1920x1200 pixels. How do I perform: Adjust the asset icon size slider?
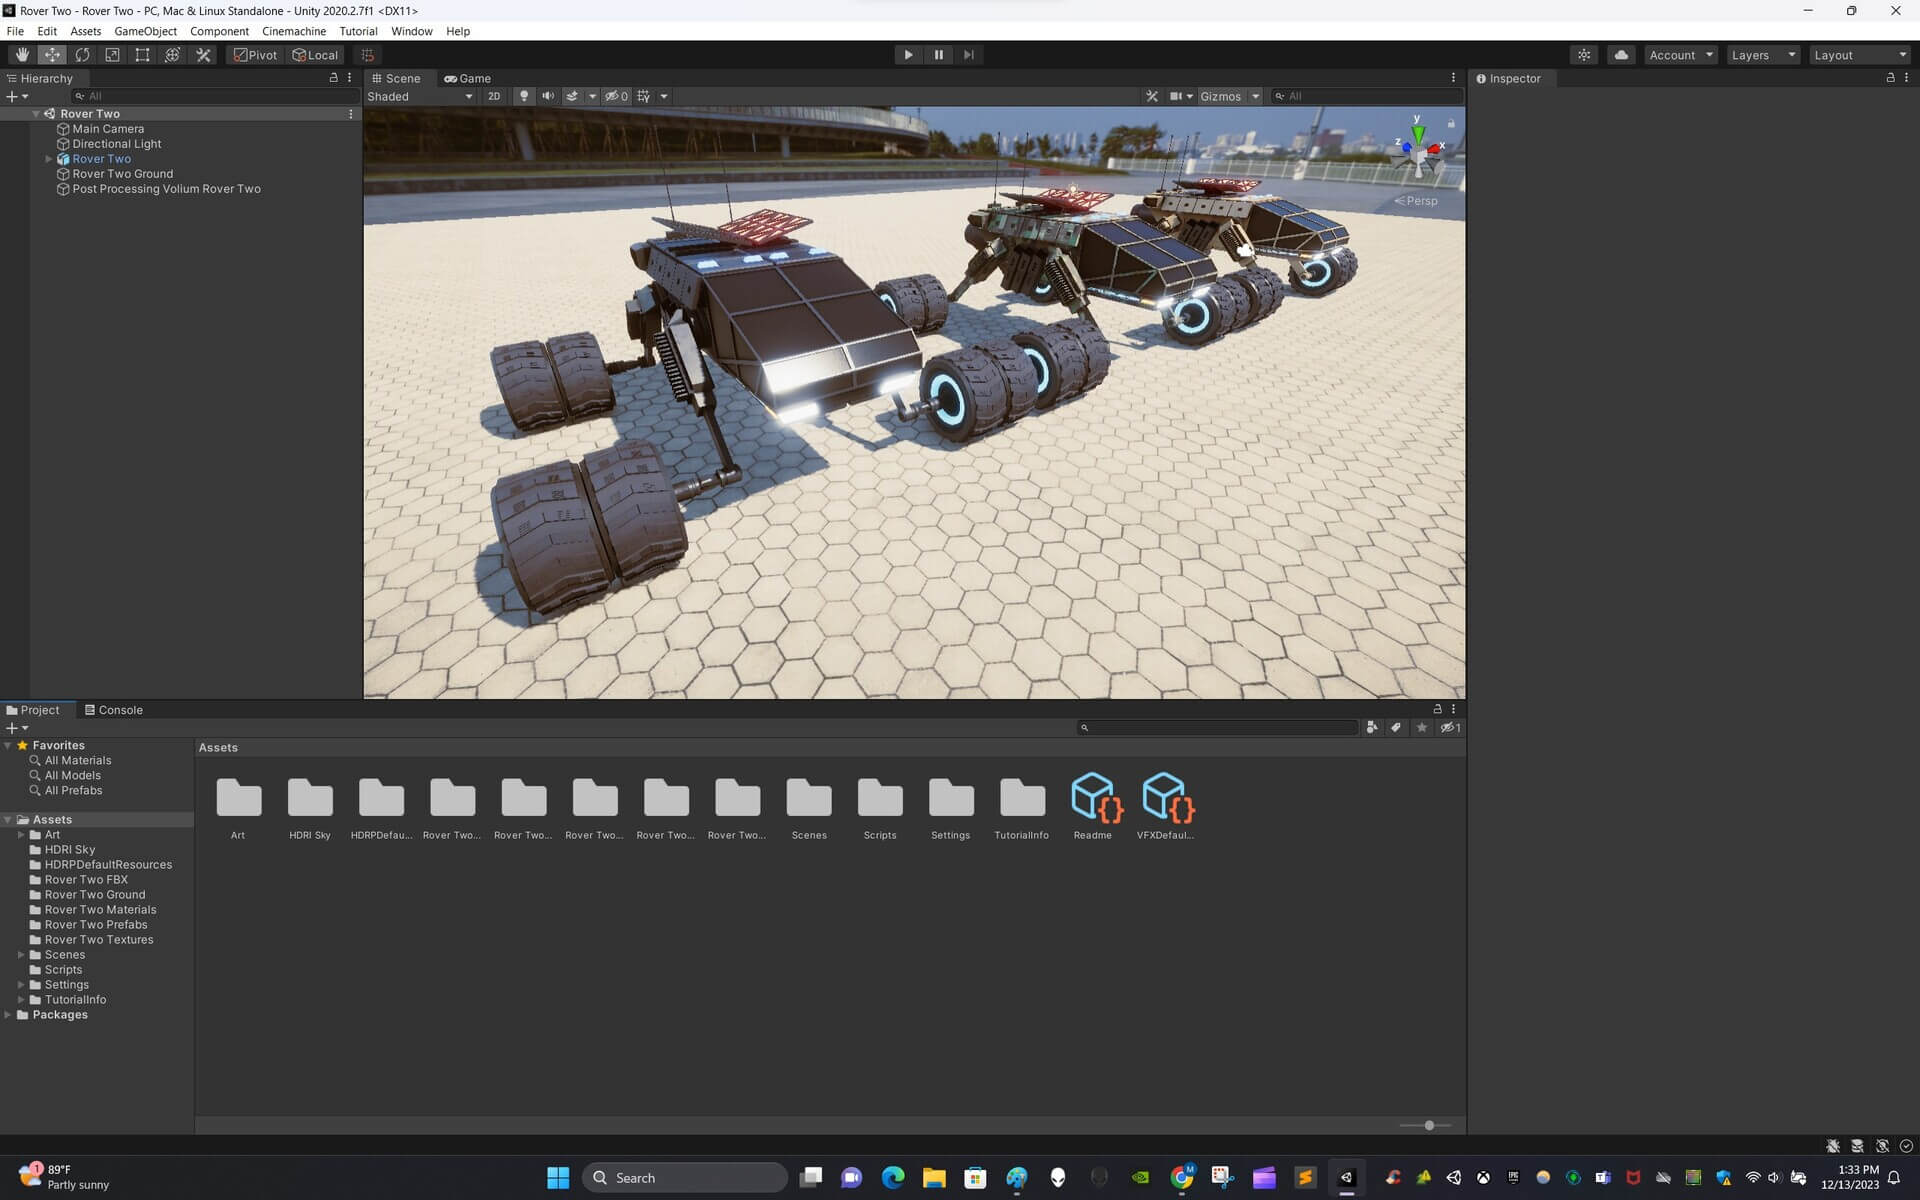click(x=1429, y=1125)
